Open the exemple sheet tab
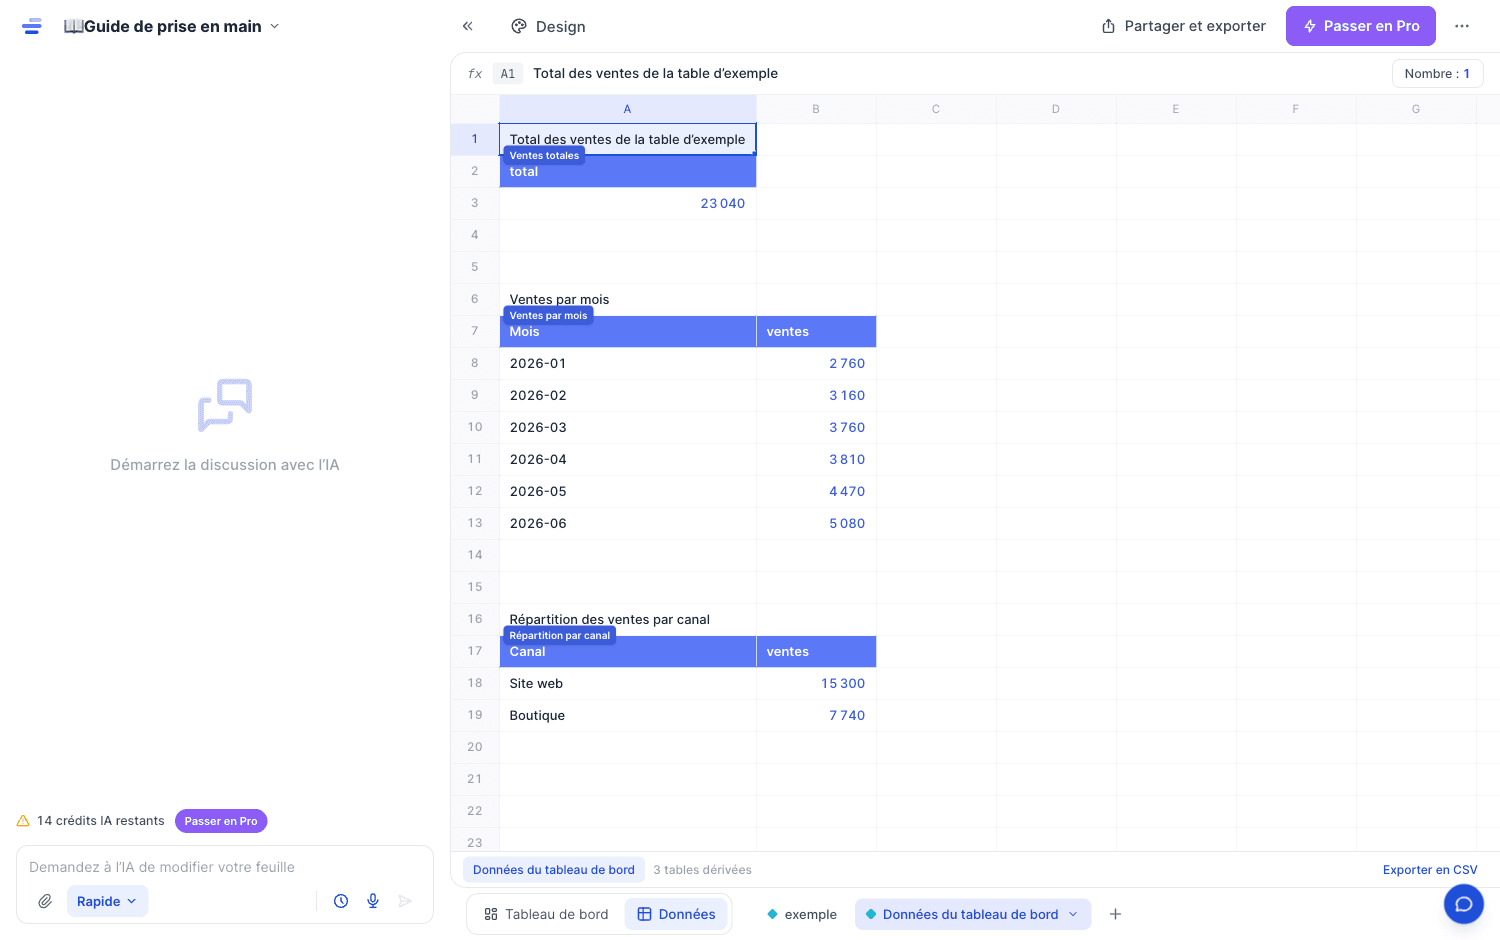This screenshot has height=940, width=1500. 801,914
